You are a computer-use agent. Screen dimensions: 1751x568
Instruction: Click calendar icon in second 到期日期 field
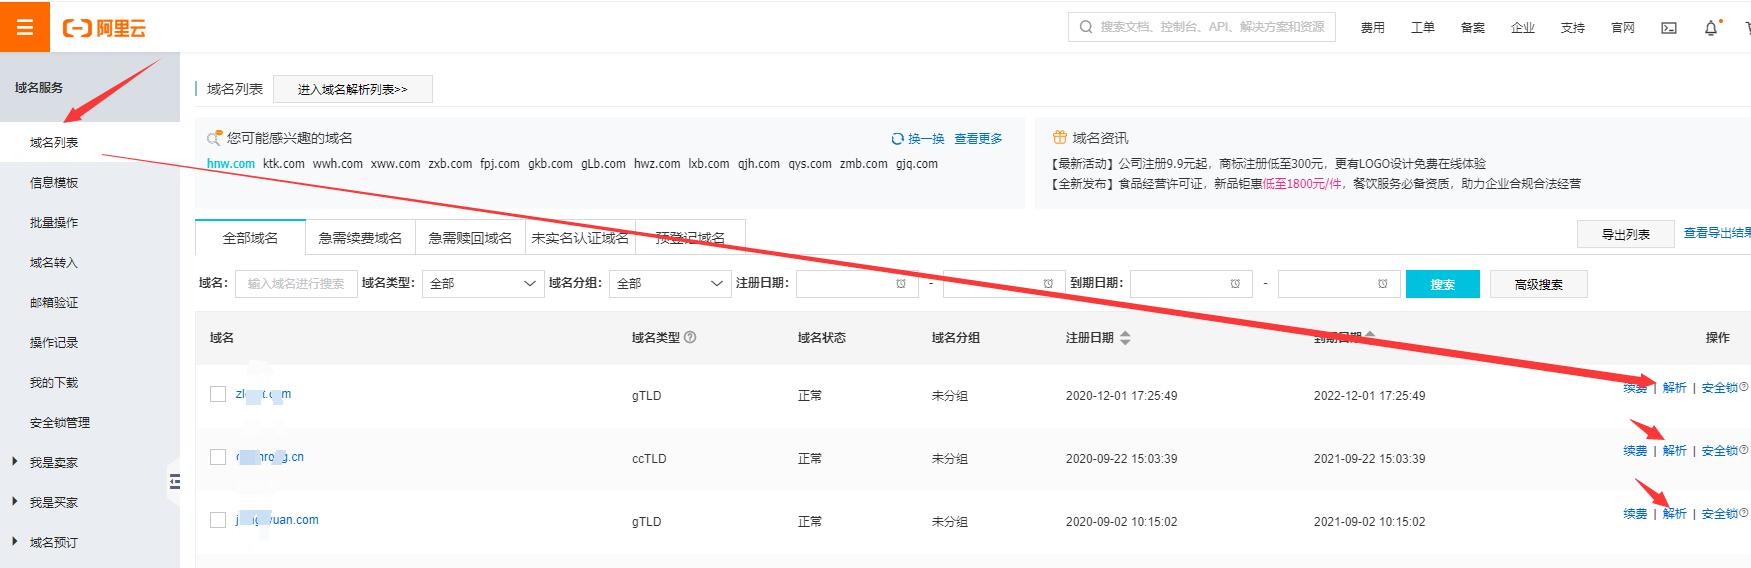(x=1383, y=284)
